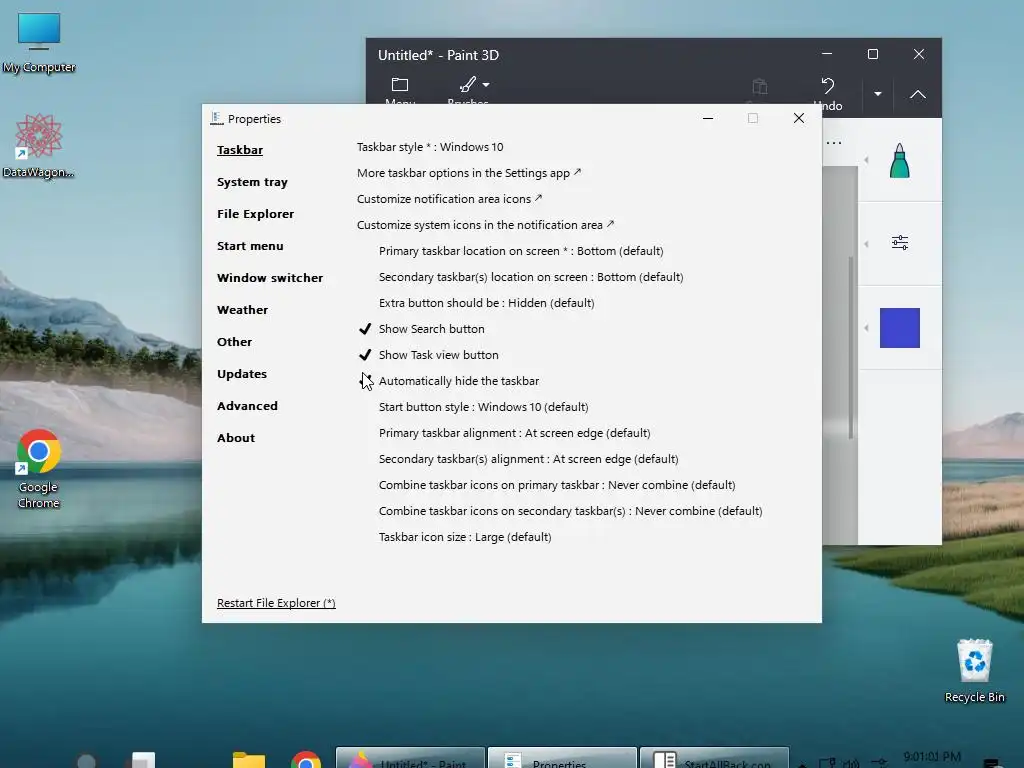
Task: Close the Properties window
Action: 799,118
